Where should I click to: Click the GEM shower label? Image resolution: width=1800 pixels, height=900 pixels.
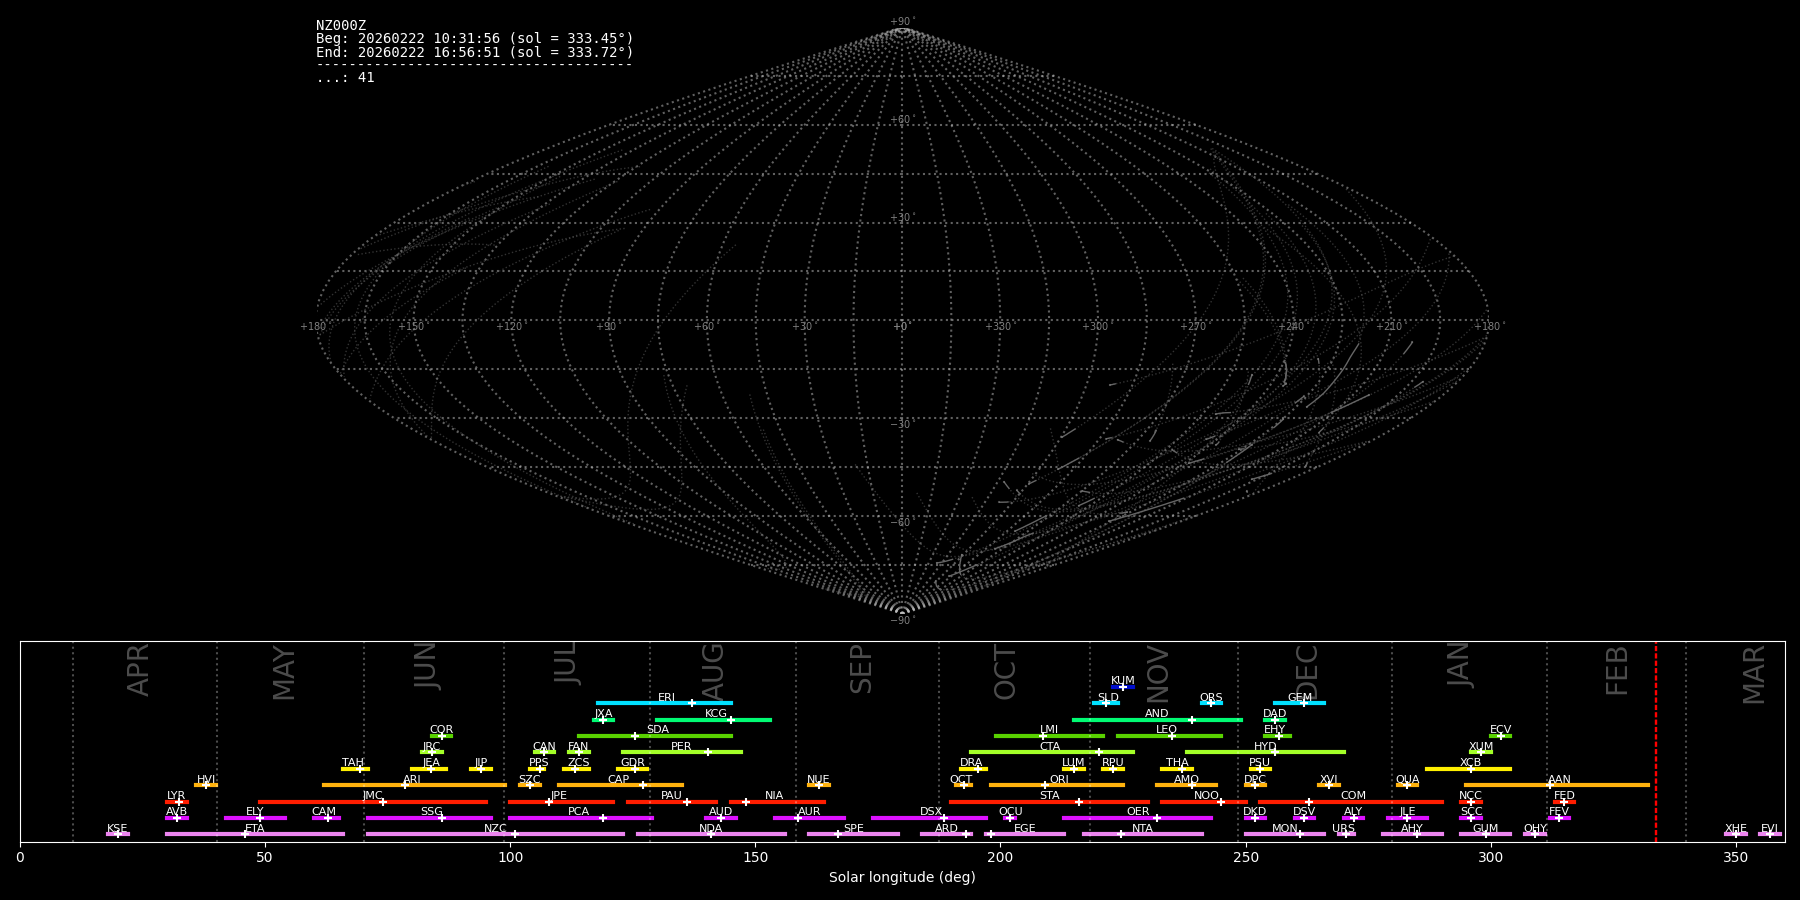click(x=1300, y=698)
